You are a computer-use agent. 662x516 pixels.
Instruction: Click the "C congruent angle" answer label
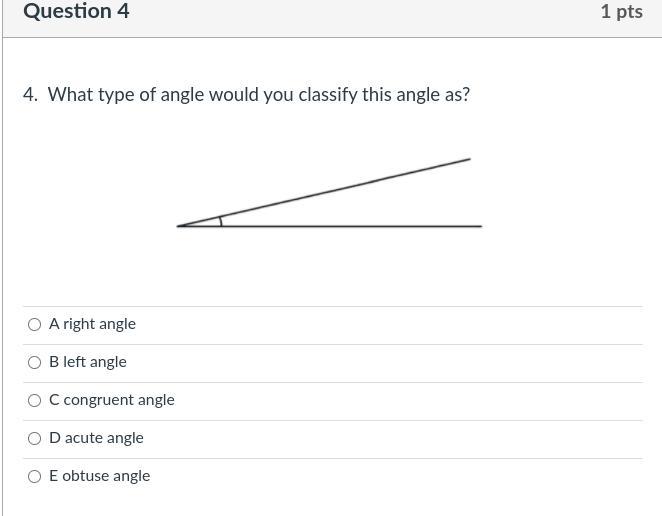click(112, 400)
